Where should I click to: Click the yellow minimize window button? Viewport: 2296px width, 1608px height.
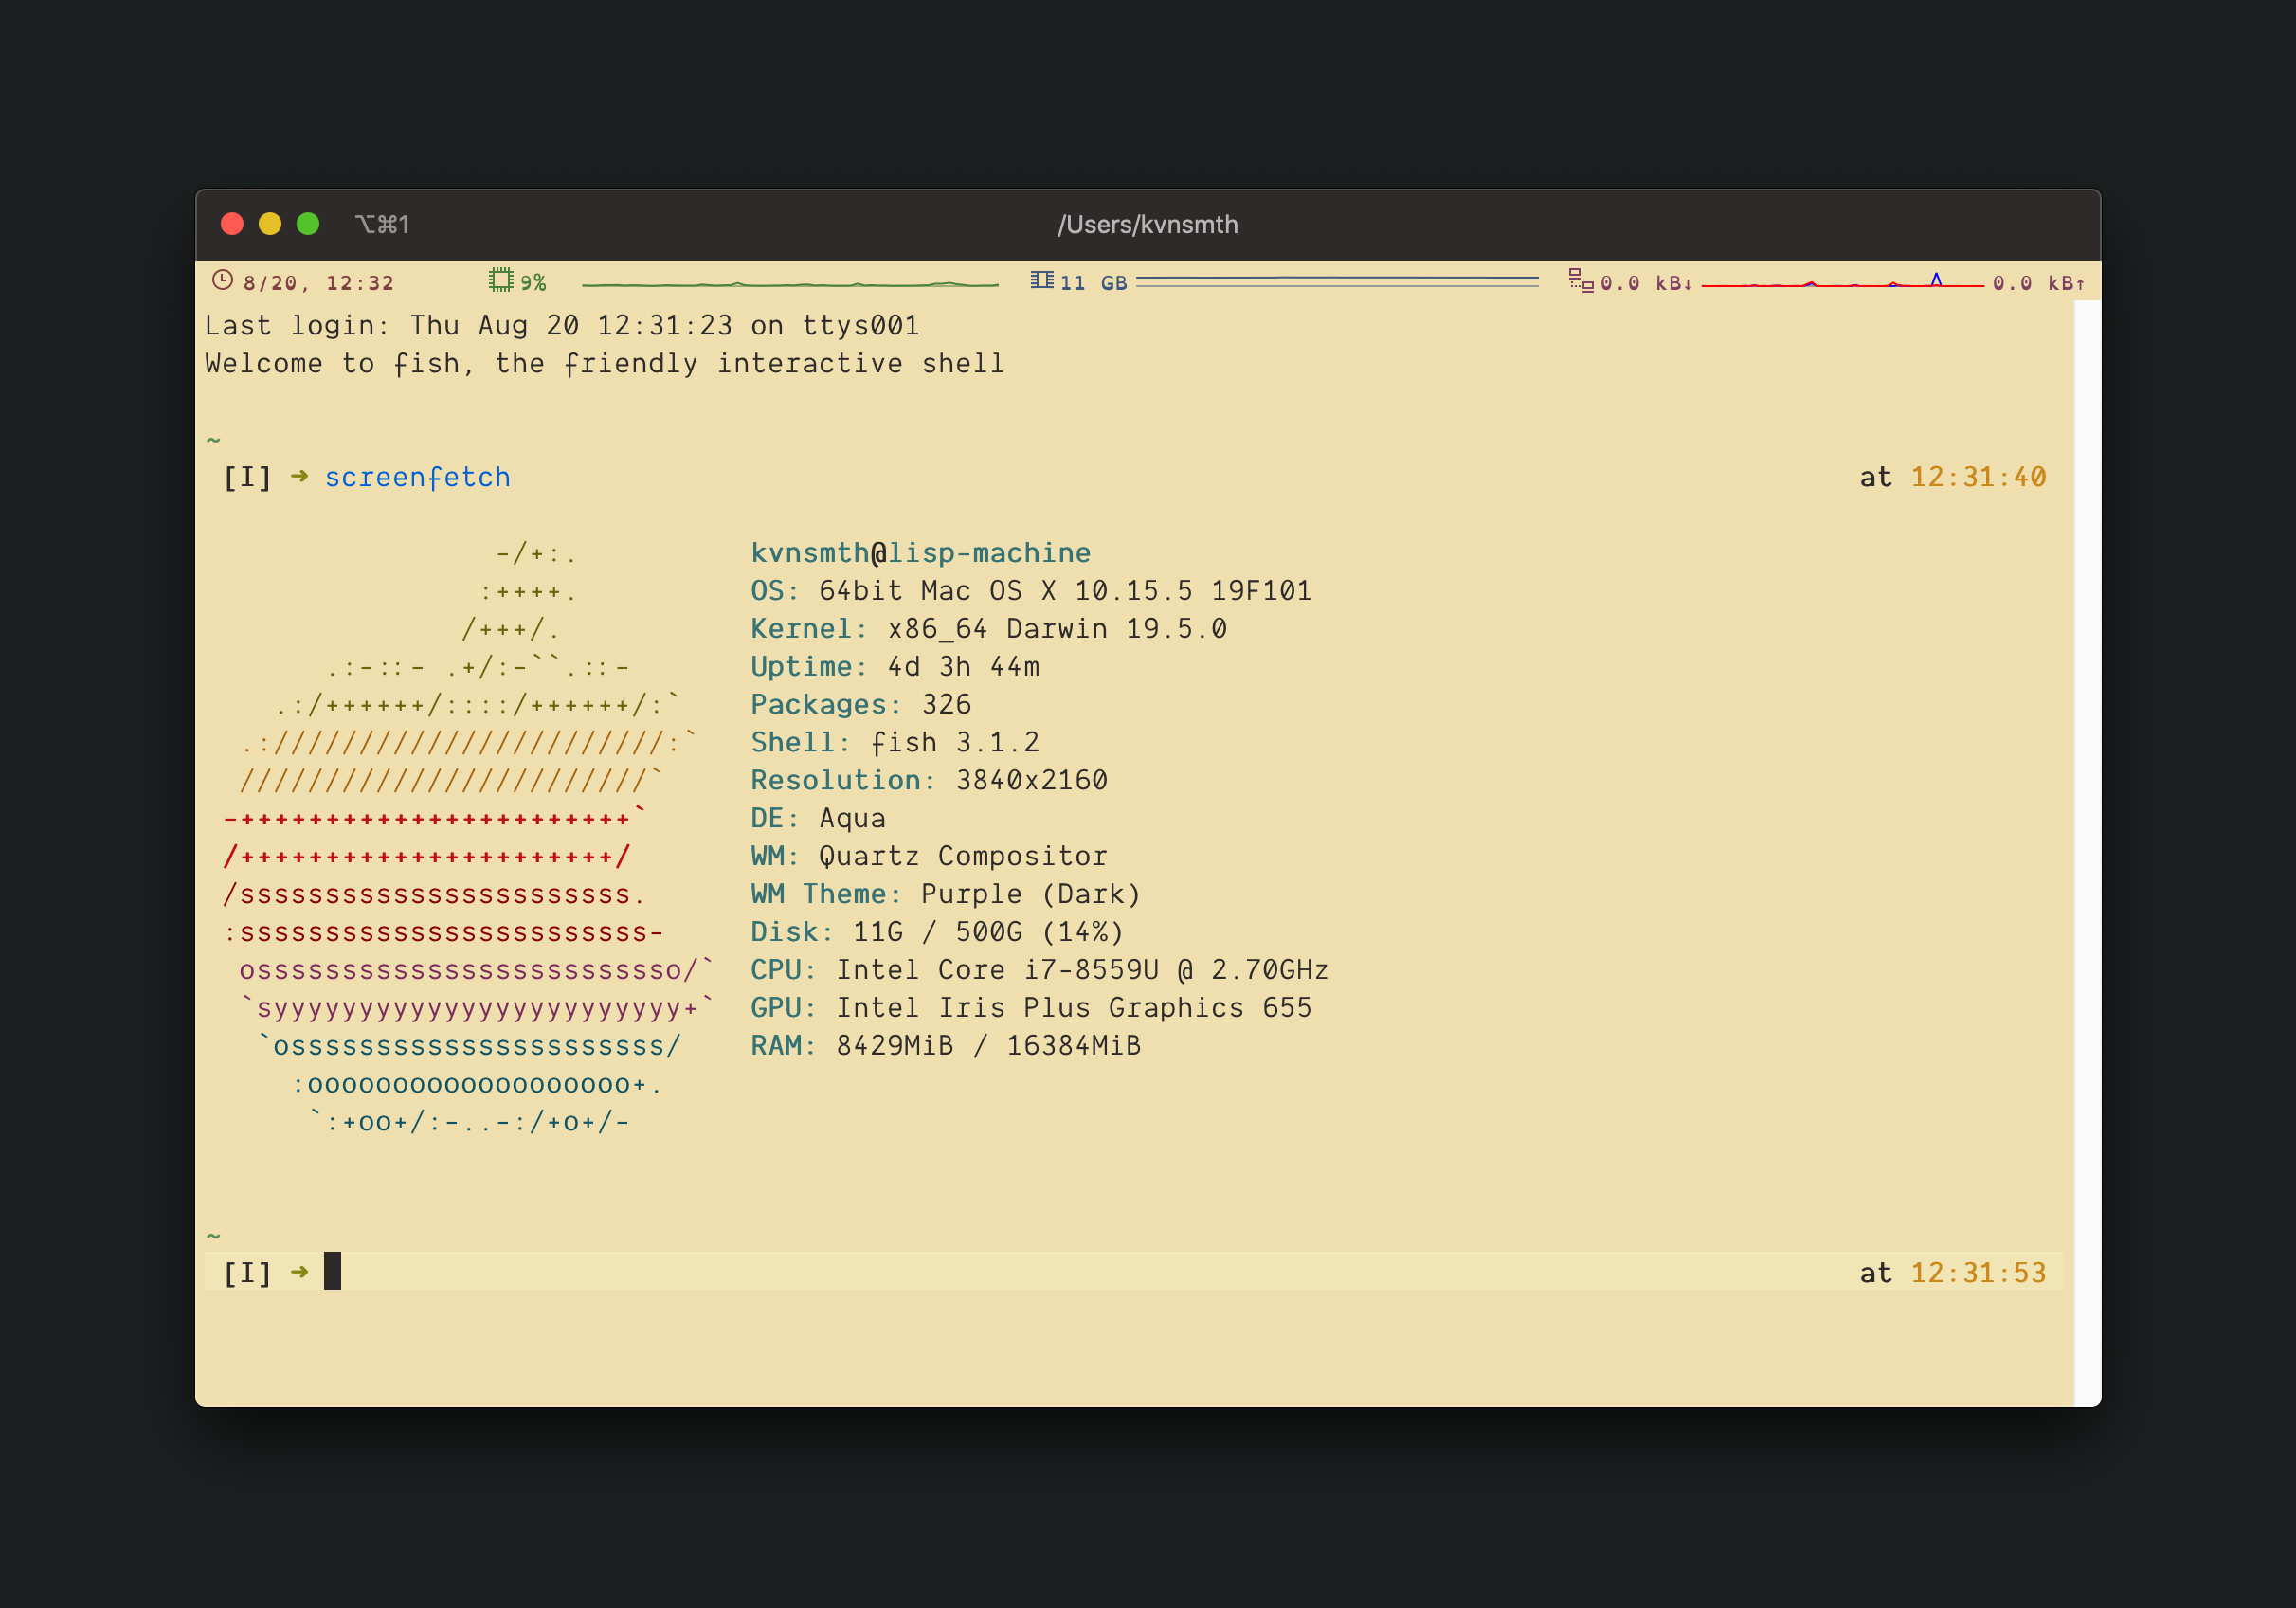click(270, 224)
